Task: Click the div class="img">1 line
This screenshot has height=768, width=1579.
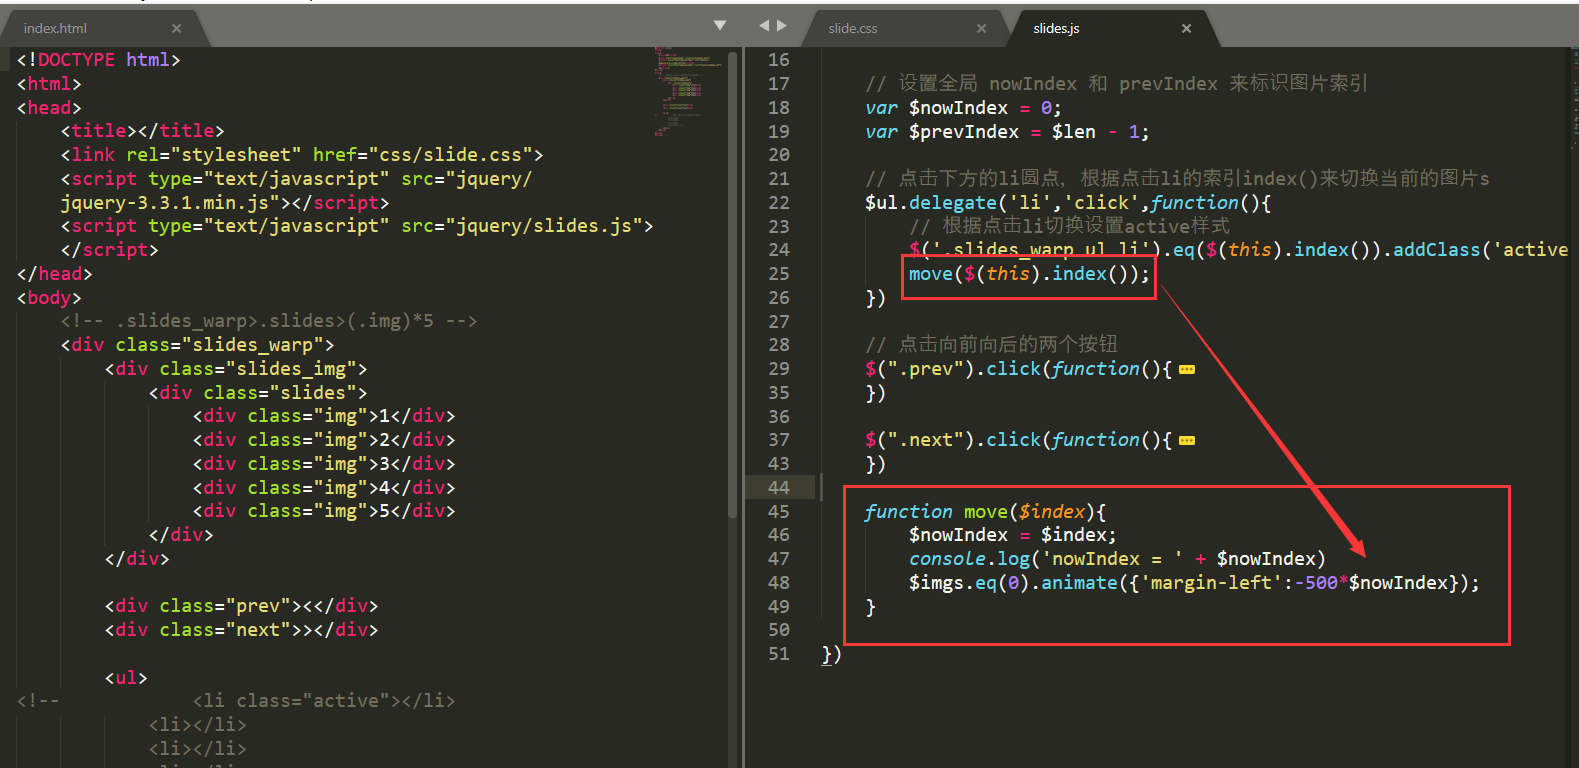Action: pyautogui.click(x=324, y=416)
